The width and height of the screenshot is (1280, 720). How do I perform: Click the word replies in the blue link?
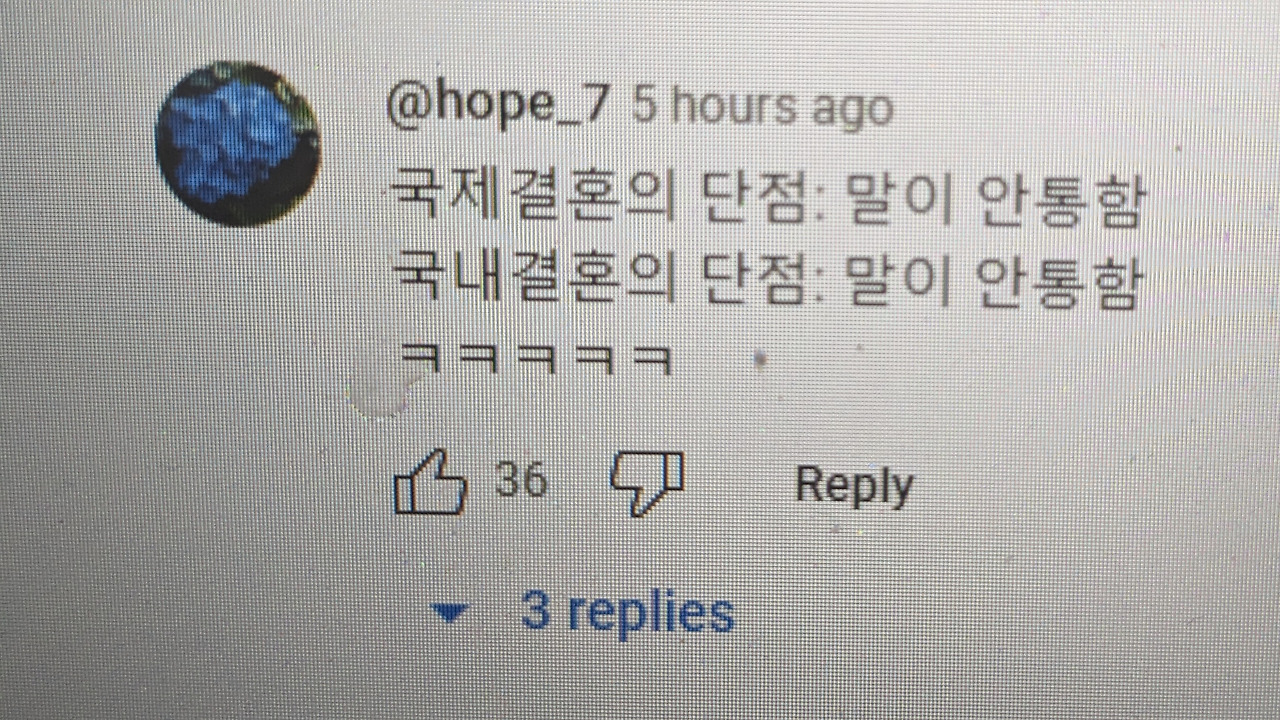pos(651,612)
